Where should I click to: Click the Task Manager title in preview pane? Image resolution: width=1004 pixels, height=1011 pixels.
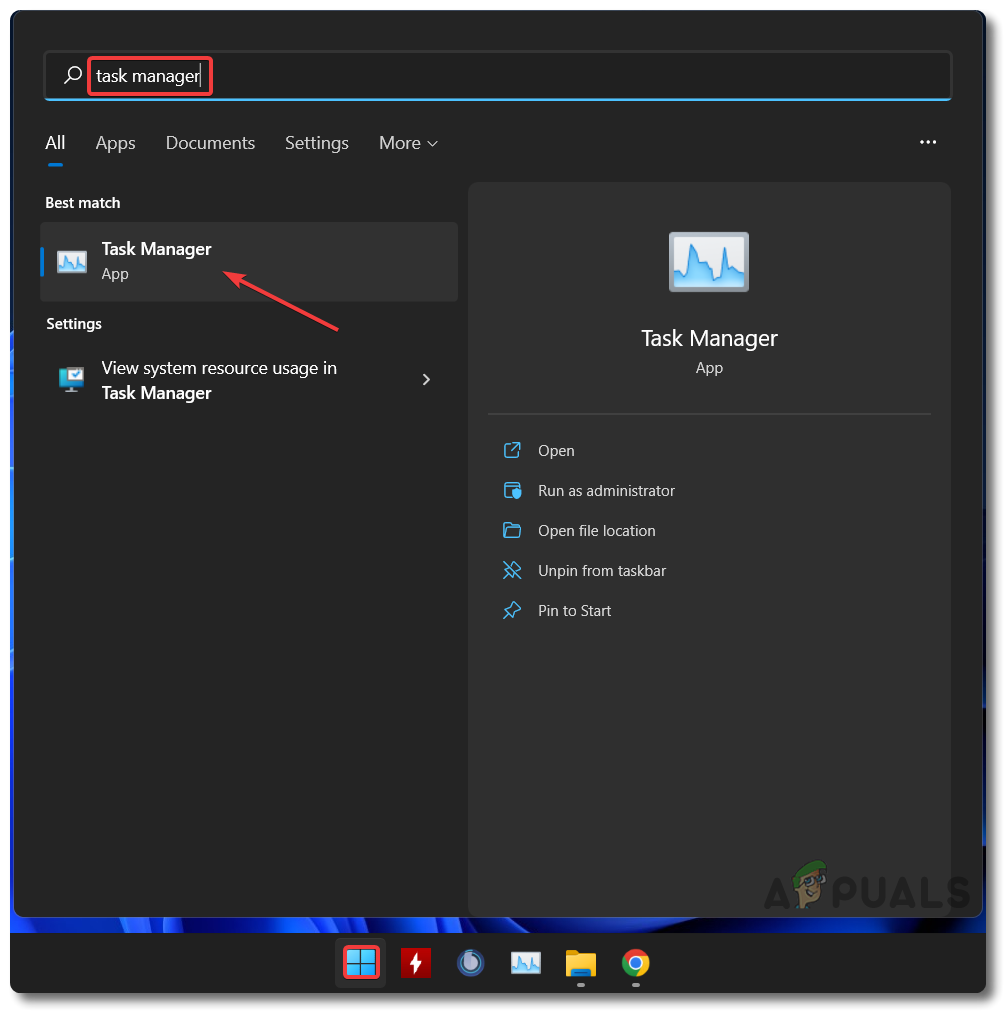[709, 339]
